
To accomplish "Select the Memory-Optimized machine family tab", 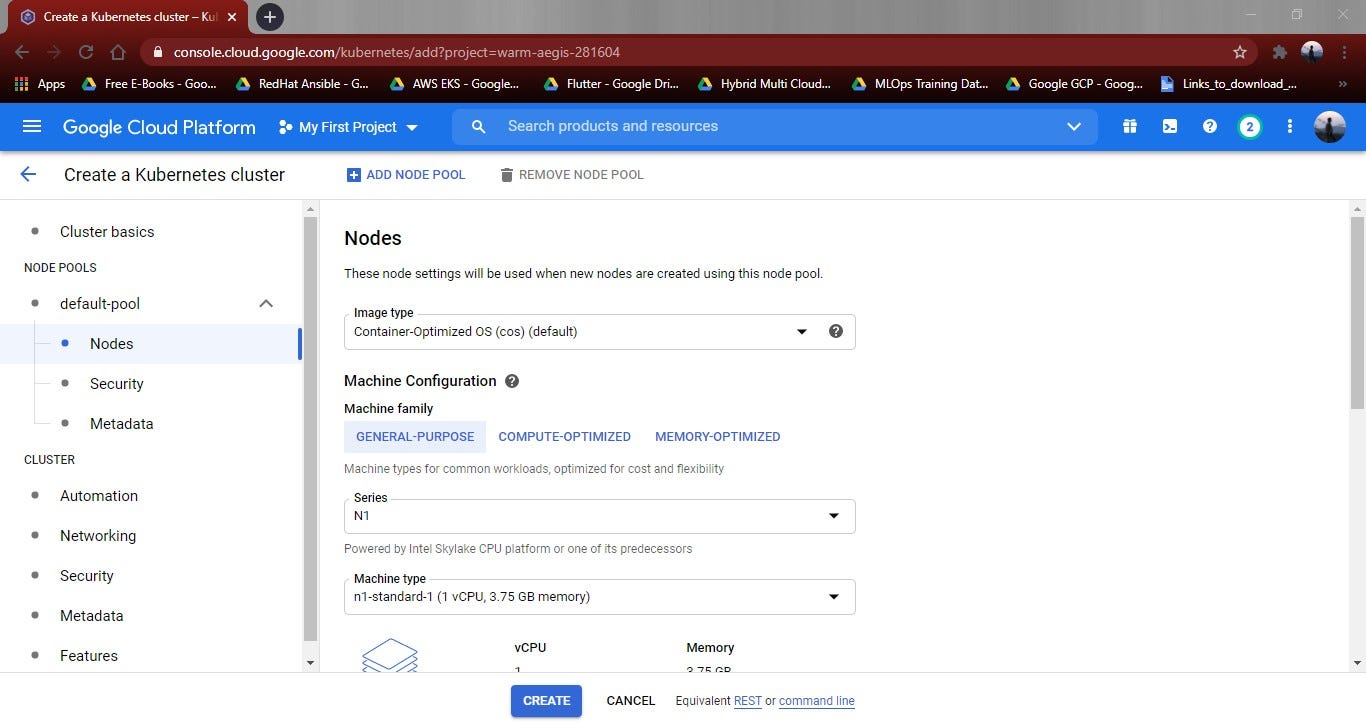I will 717,437.
